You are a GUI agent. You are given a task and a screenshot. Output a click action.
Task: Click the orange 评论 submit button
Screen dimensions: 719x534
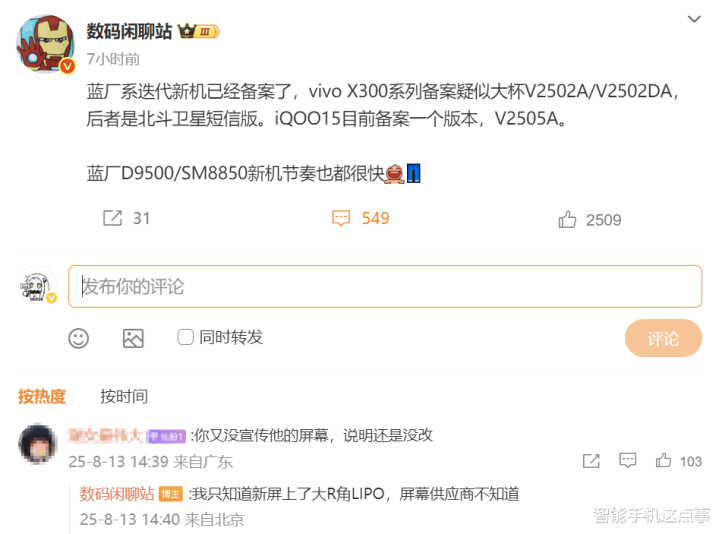[663, 338]
